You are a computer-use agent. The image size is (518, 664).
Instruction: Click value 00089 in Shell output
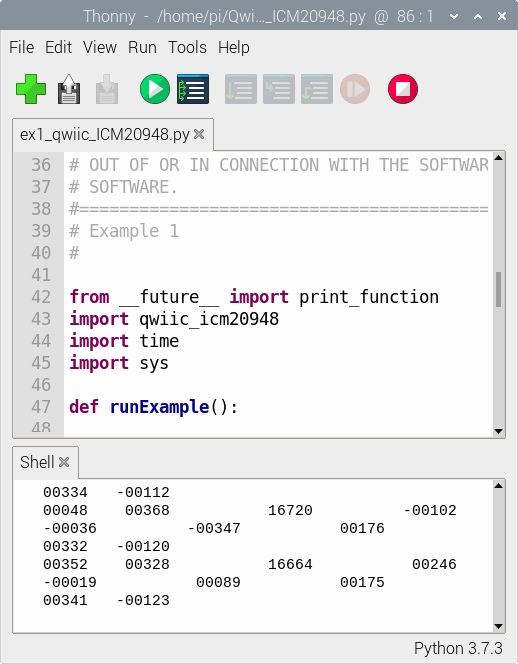[218, 582]
